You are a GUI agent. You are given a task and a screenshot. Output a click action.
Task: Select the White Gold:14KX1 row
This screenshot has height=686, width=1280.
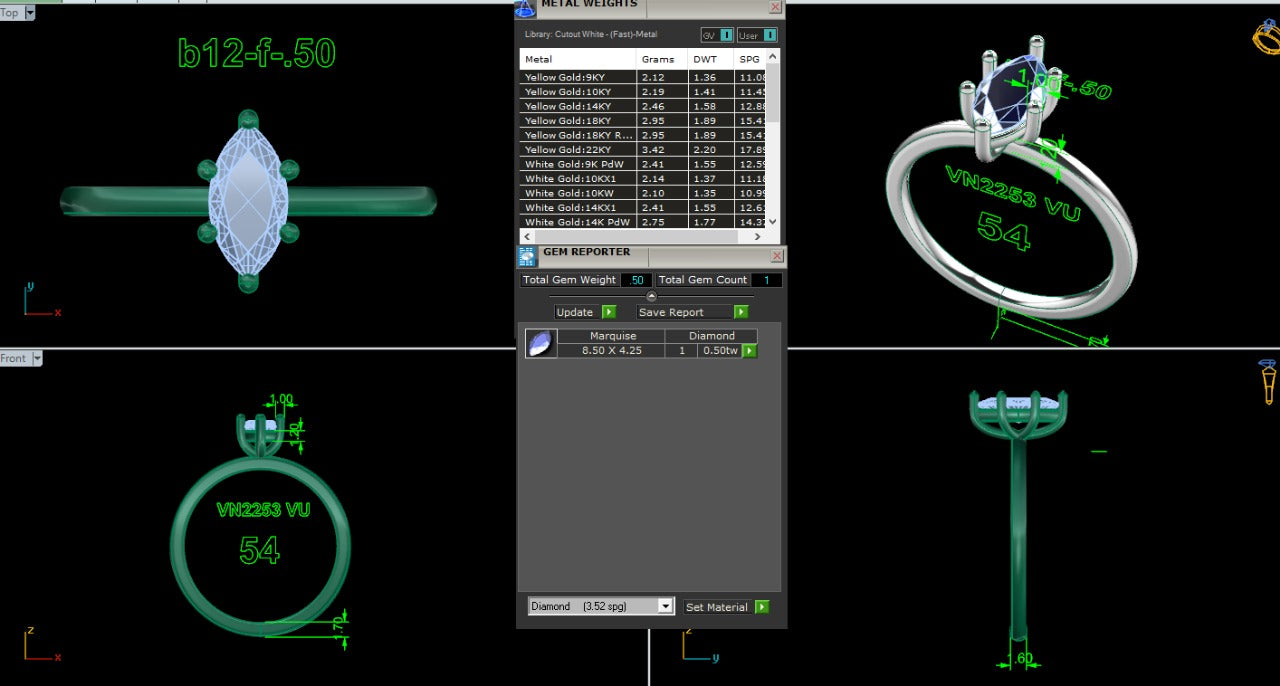tap(642, 207)
